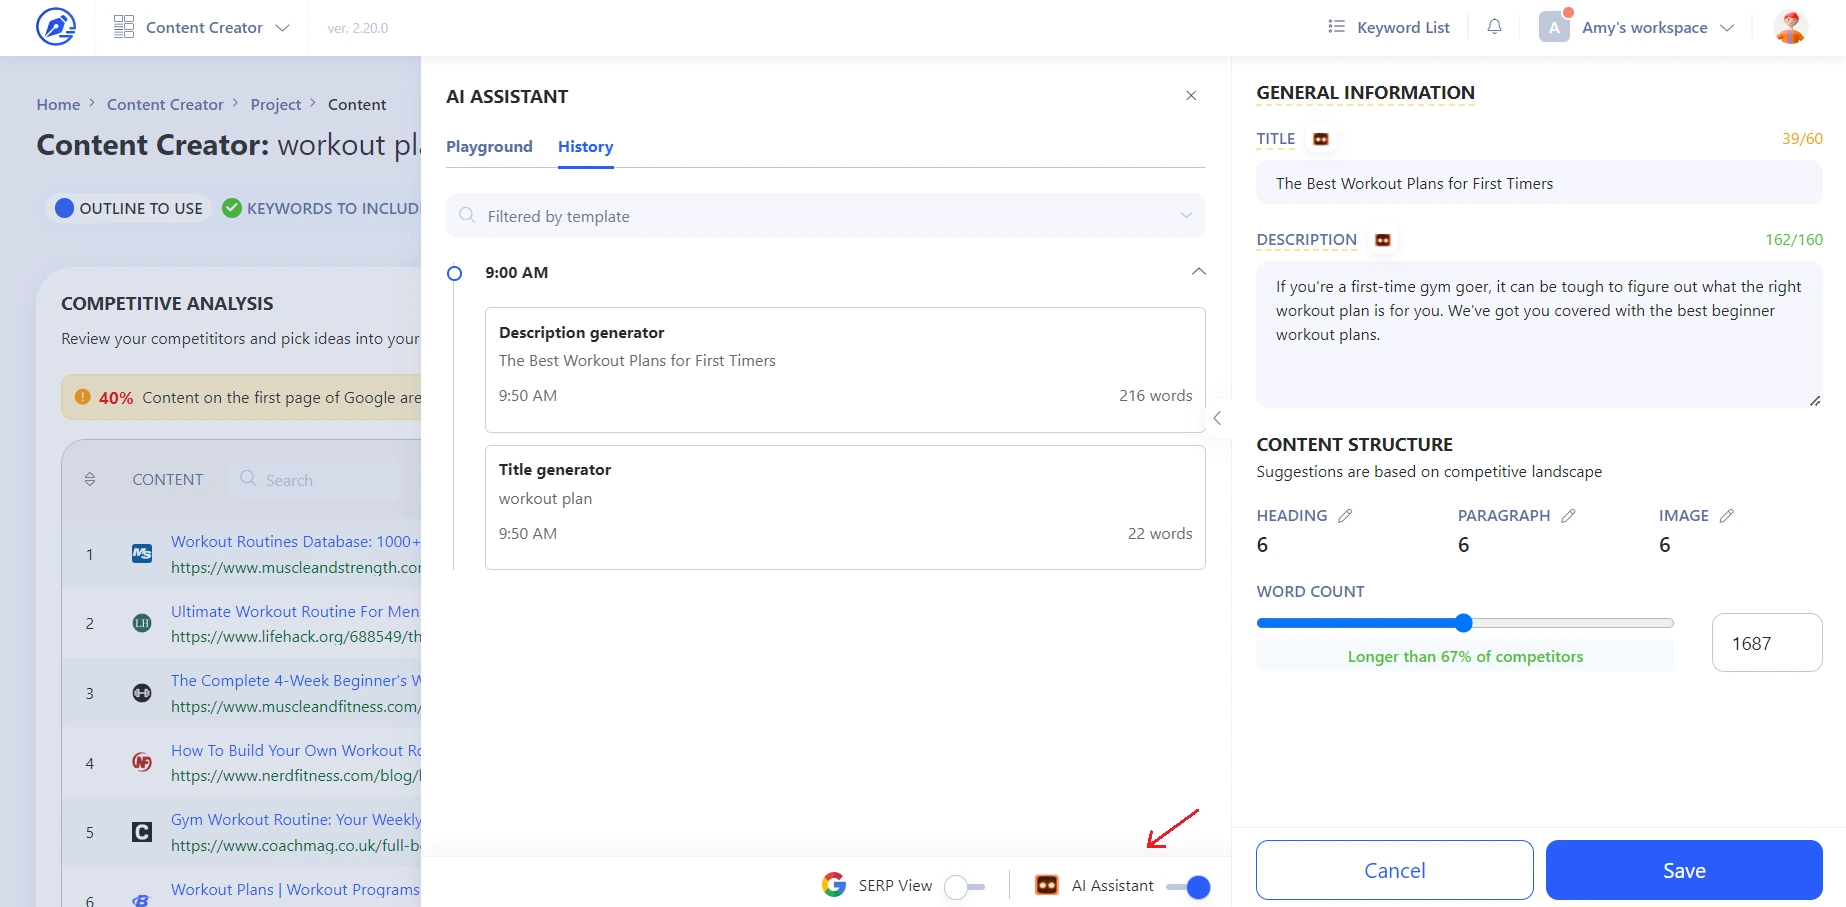The width and height of the screenshot is (1846, 907).
Task: Edit IMAGE count with pencil icon
Action: tap(1726, 516)
